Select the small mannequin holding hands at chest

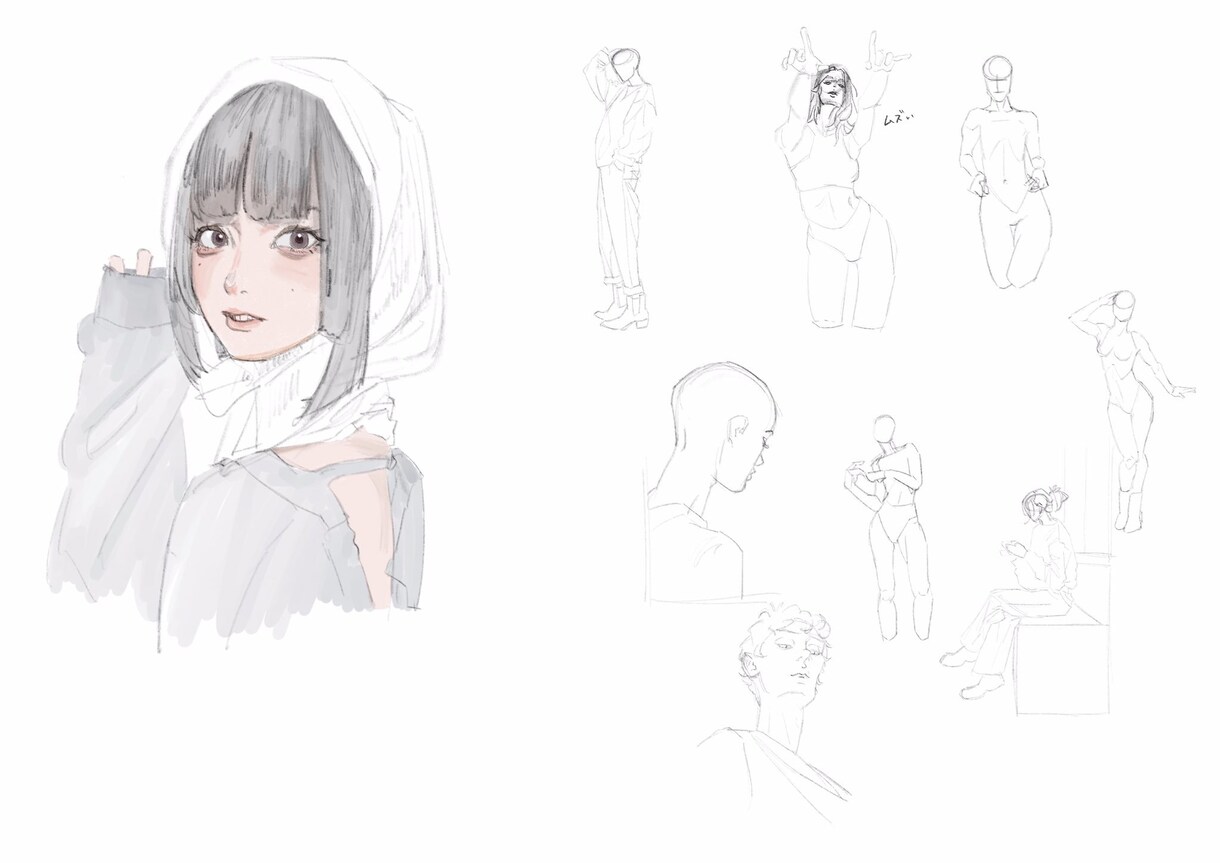click(890, 528)
